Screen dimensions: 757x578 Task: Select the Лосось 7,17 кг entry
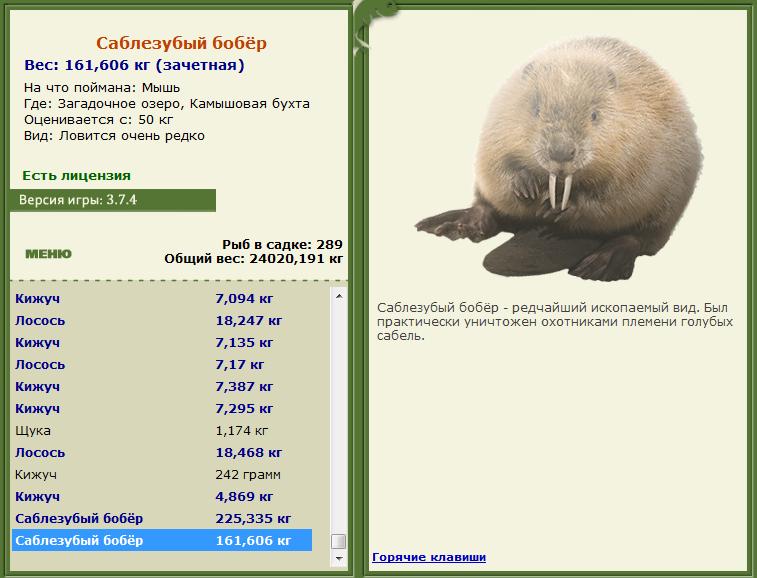[x=162, y=365]
